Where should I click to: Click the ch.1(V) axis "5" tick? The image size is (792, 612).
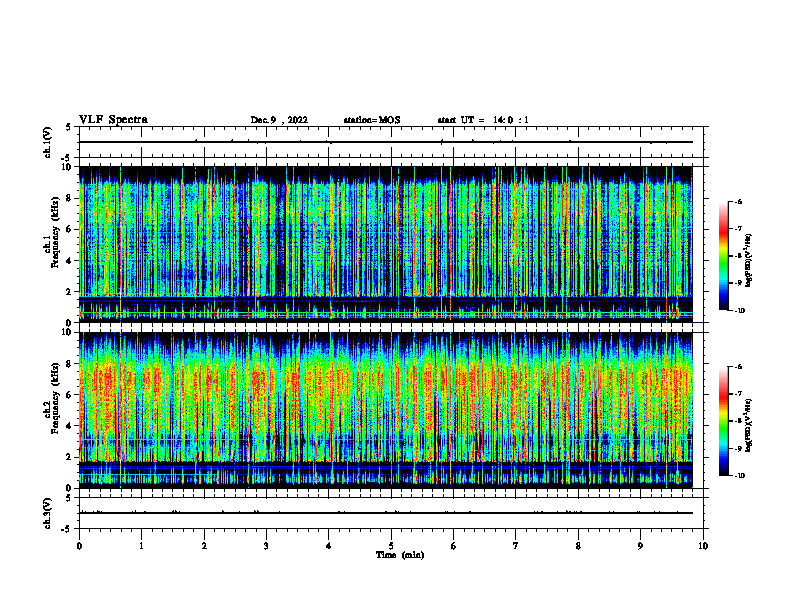point(69,127)
